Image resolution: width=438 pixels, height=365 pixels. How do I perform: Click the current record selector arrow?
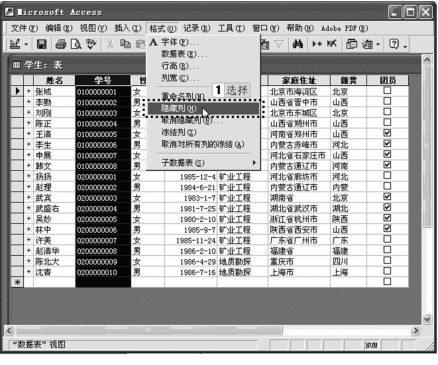pos(17,91)
